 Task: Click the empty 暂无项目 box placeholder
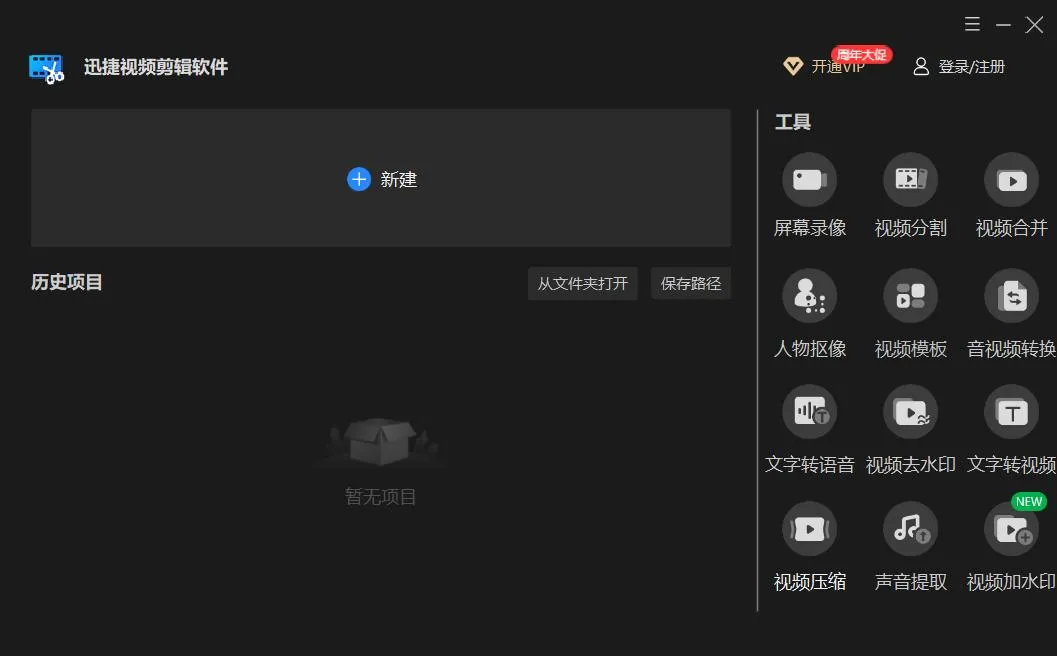click(x=380, y=442)
